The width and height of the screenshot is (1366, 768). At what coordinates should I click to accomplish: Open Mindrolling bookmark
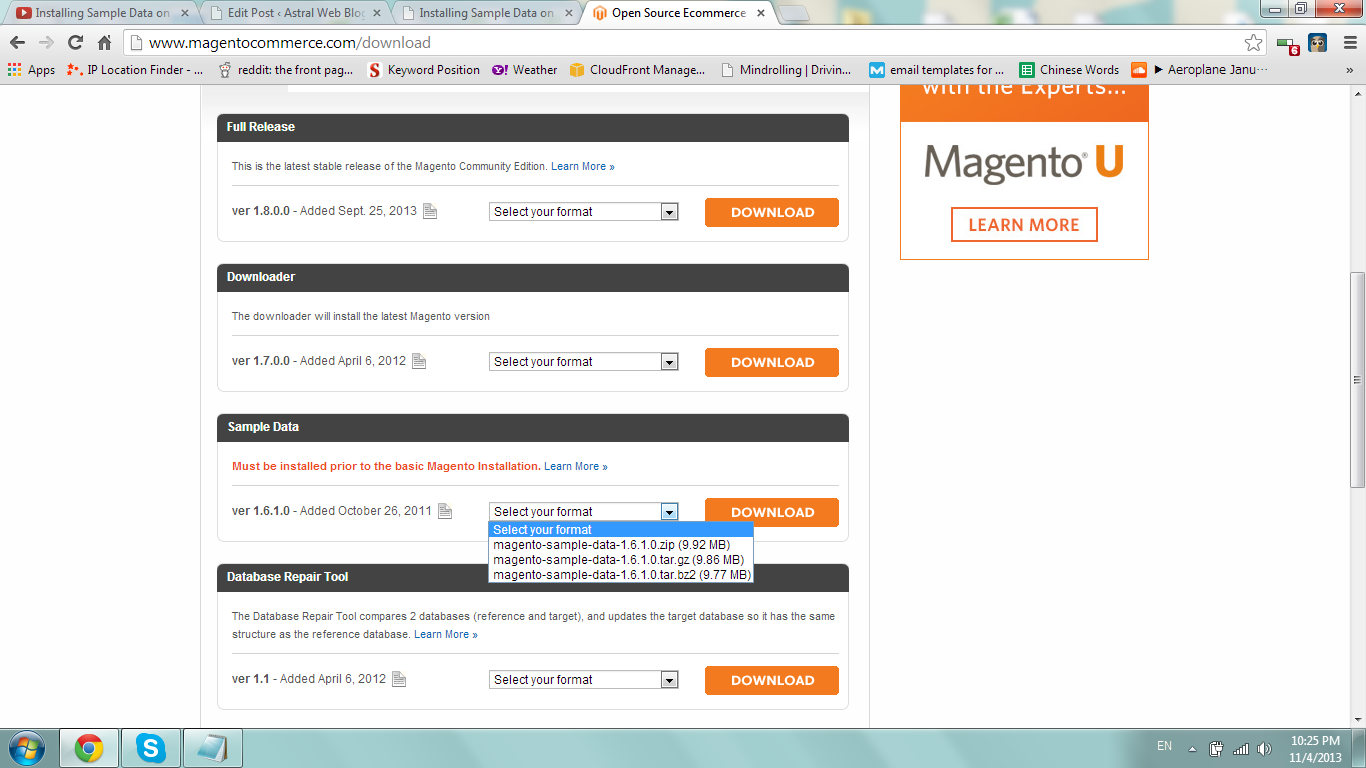(x=786, y=70)
